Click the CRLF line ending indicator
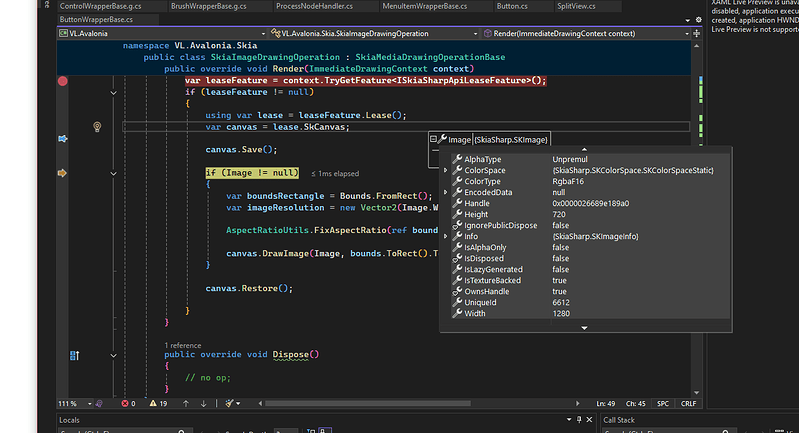 point(688,403)
